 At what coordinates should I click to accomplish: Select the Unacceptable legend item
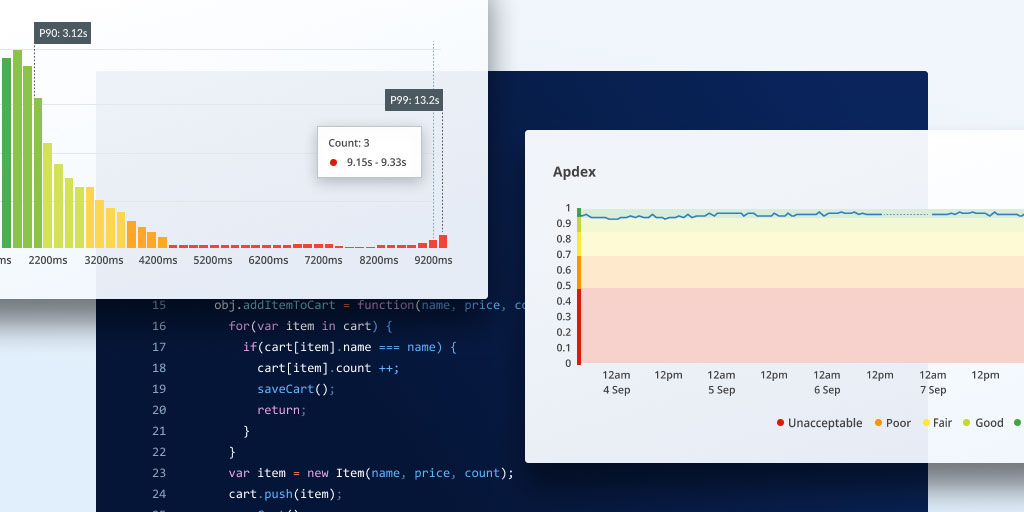(x=820, y=423)
